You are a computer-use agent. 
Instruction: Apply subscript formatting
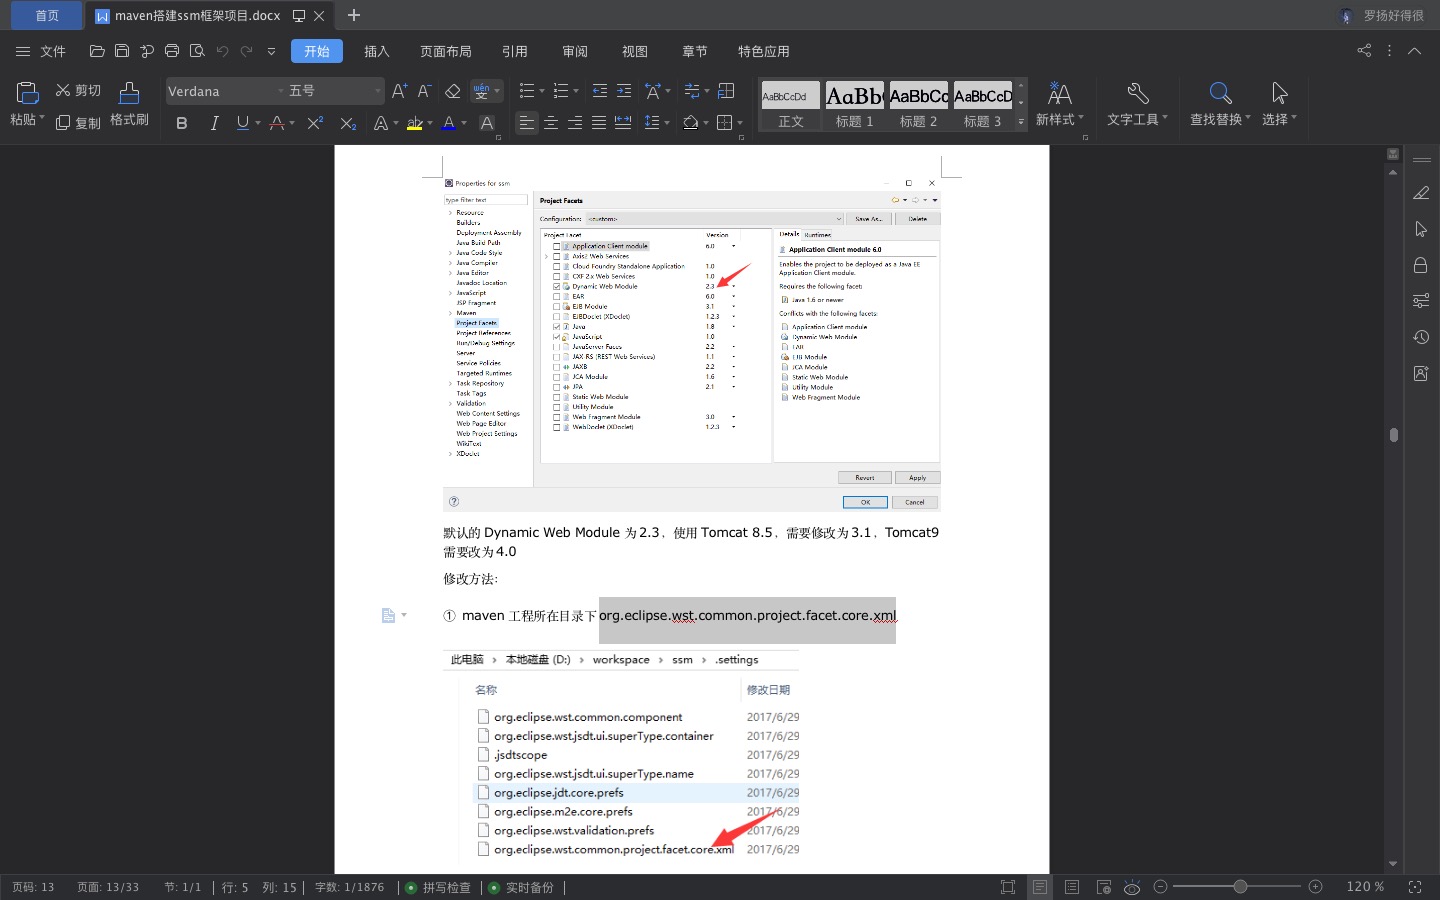tap(347, 123)
